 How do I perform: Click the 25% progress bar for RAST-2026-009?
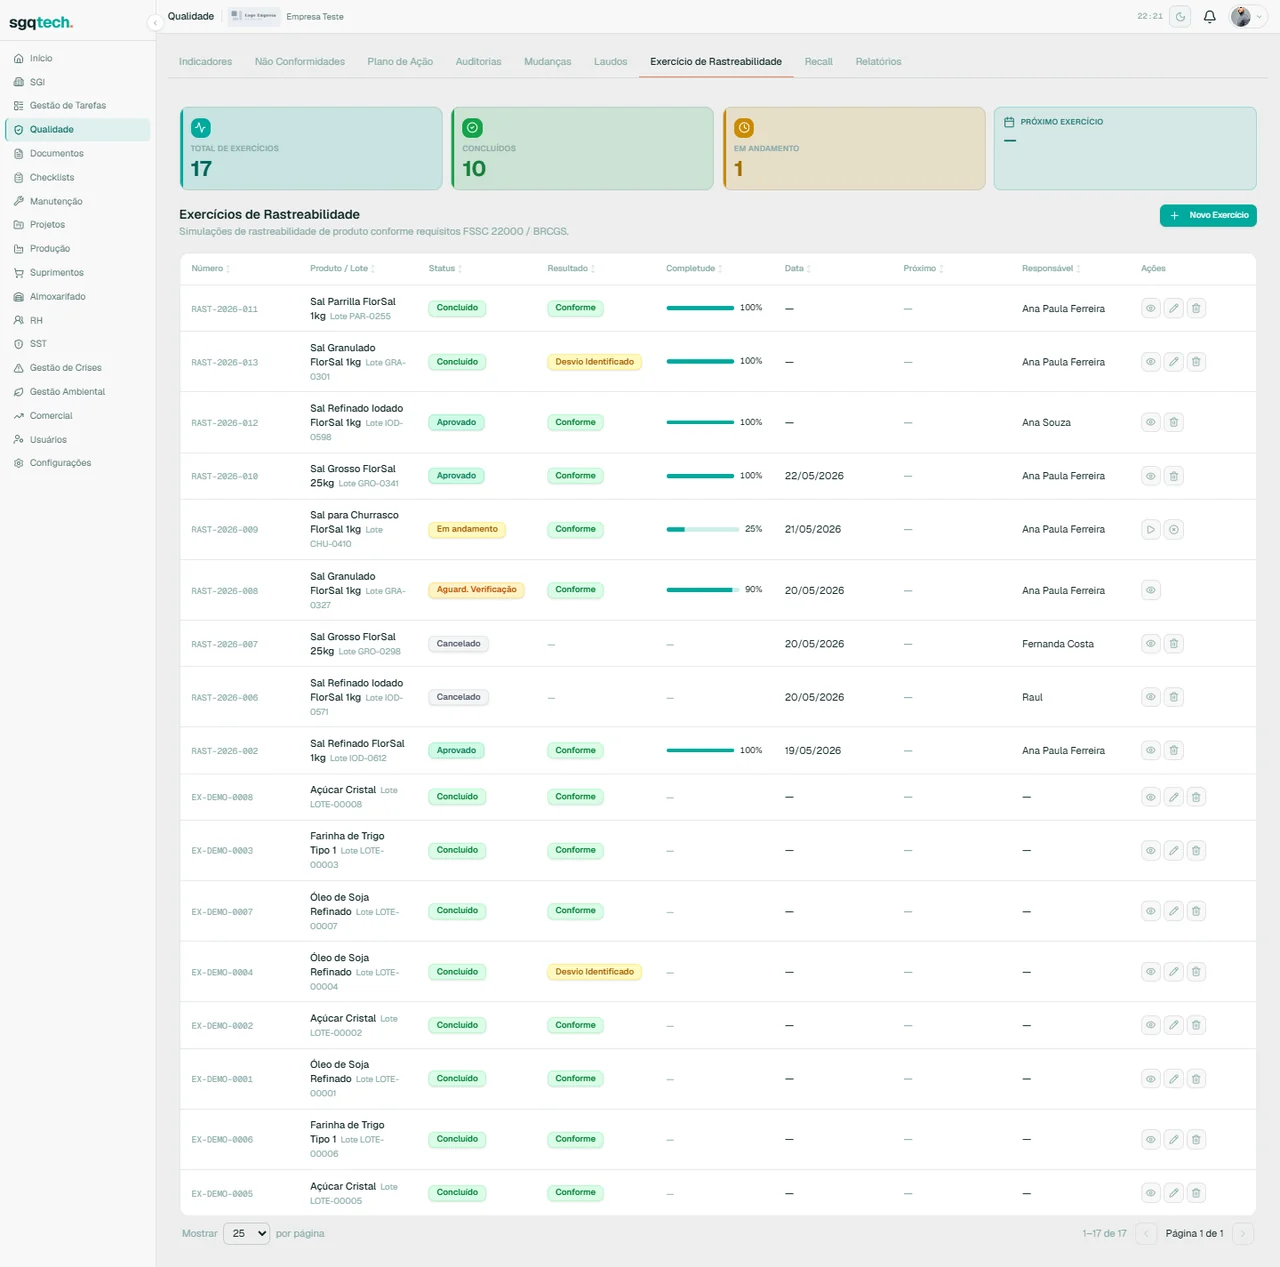[700, 529]
